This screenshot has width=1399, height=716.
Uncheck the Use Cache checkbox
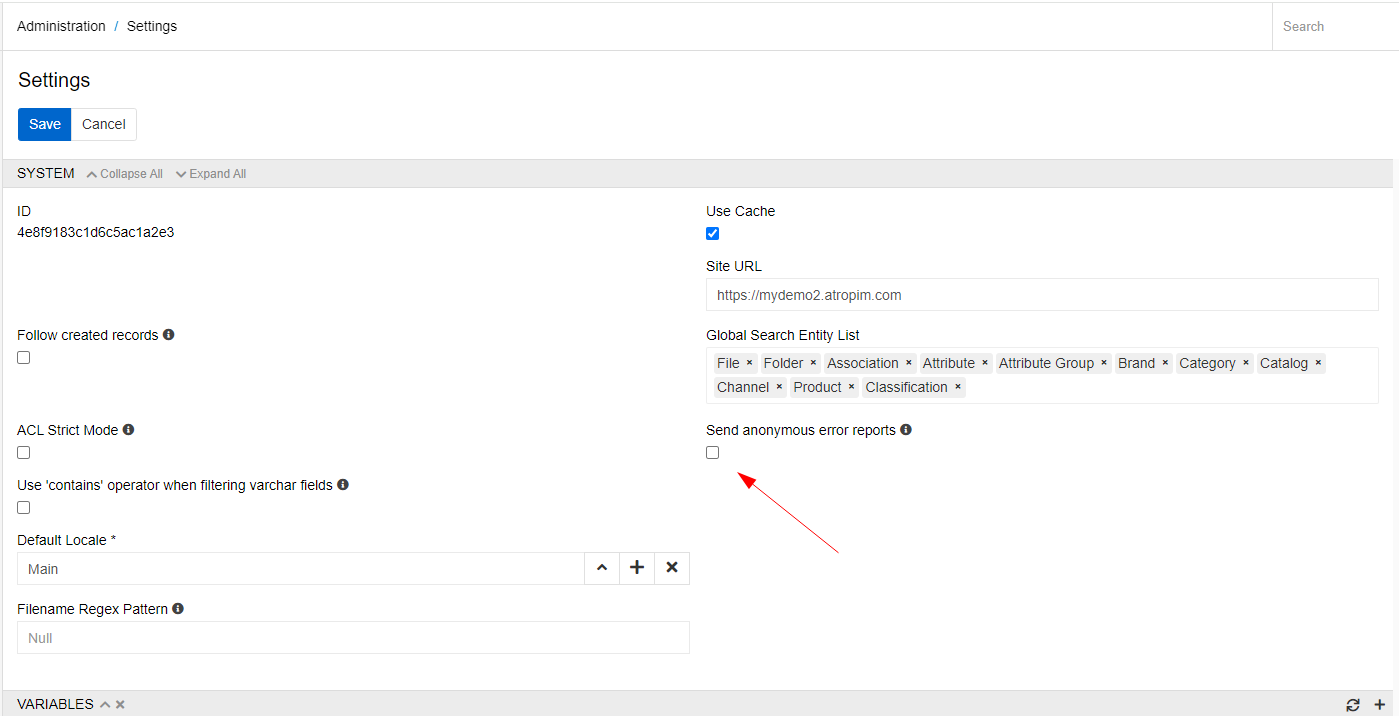pos(713,234)
